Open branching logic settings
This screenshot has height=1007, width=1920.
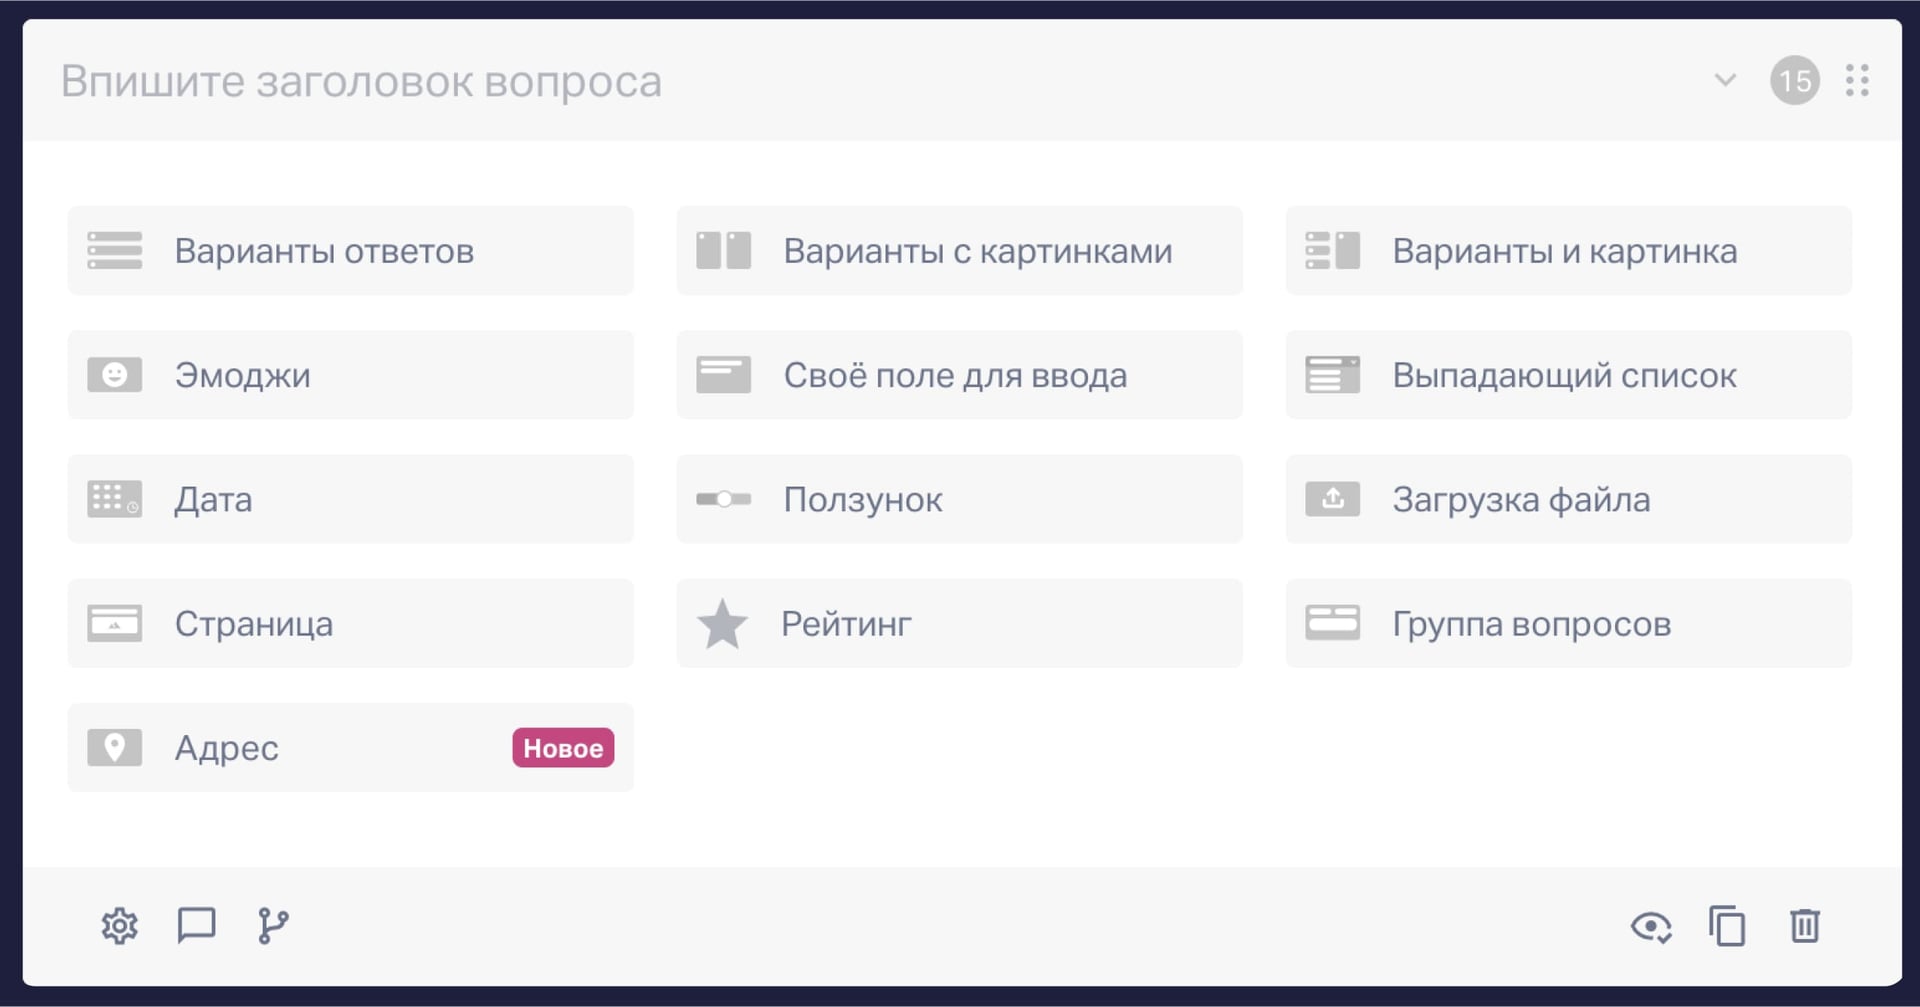click(x=271, y=926)
